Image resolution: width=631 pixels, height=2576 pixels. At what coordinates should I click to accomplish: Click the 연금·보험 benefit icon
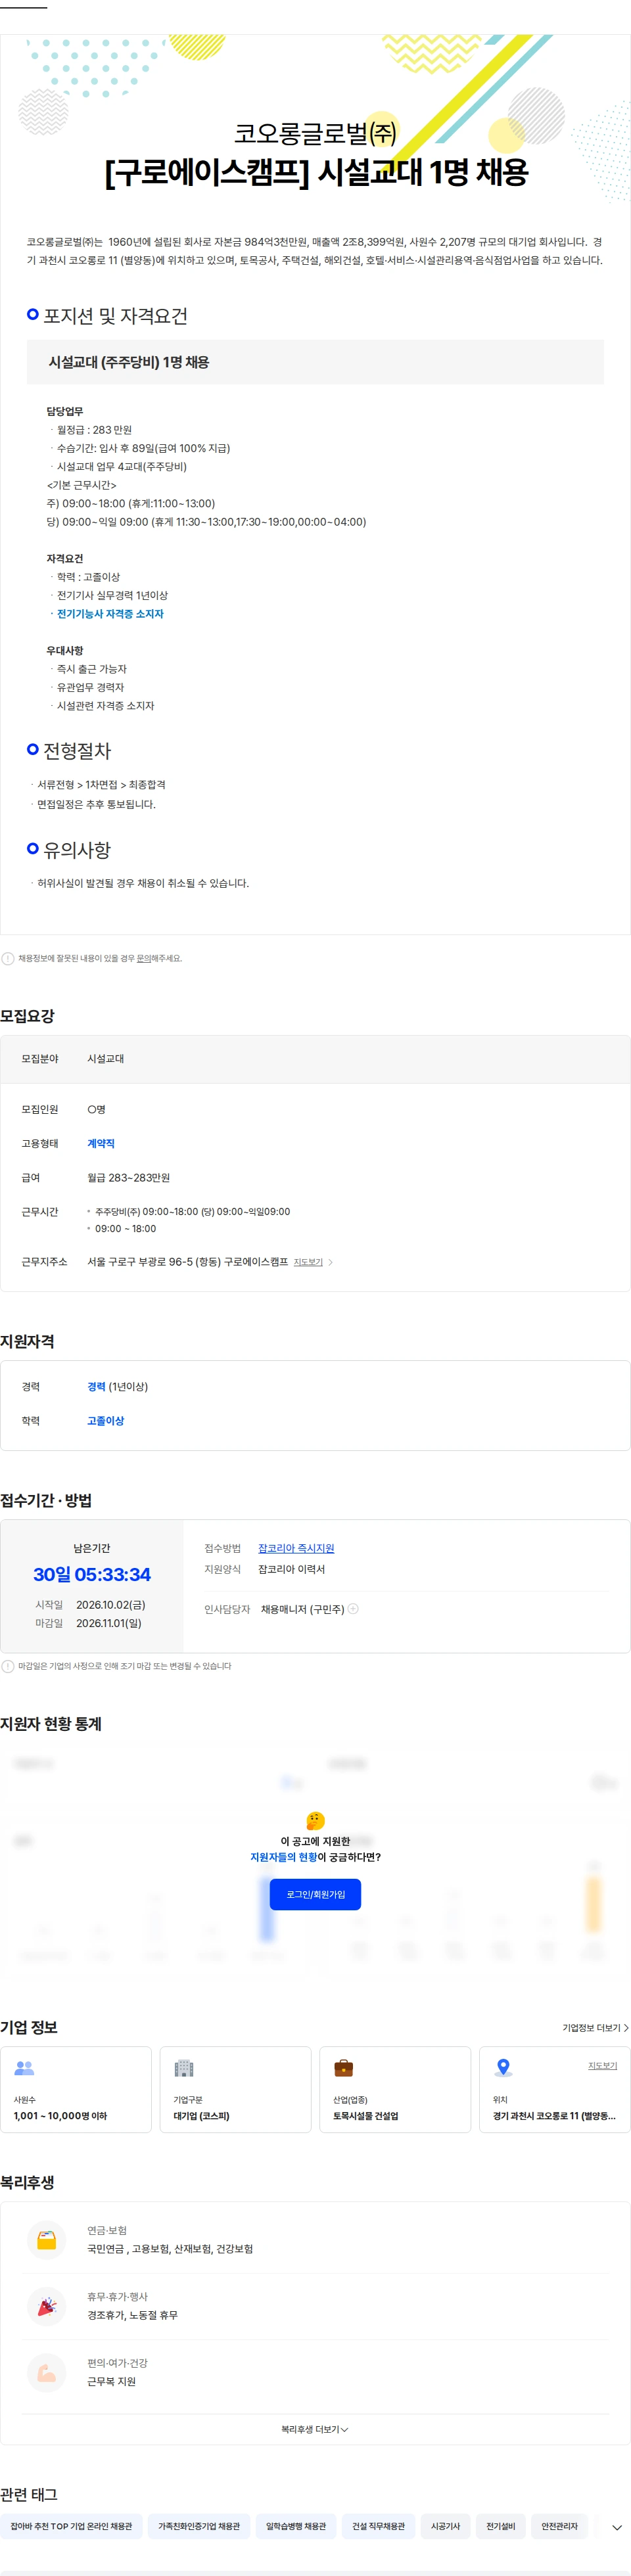pos(47,2239)
